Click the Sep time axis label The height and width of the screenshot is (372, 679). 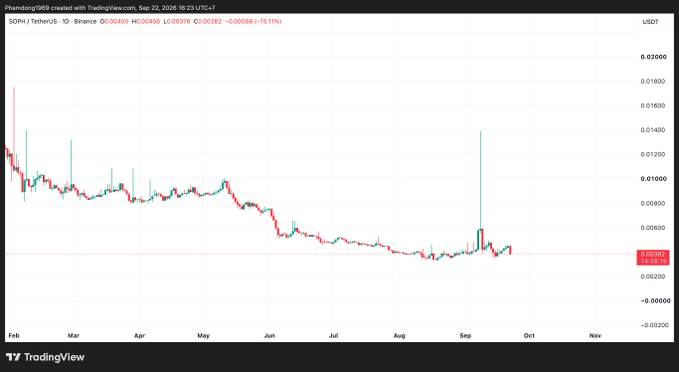pyautogui.click(x=466, y=336)
